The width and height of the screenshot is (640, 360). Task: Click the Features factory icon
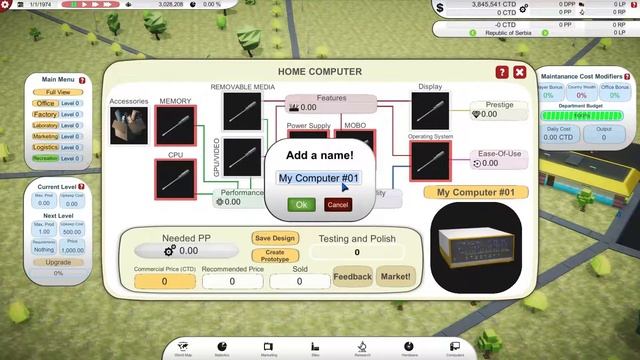[294, 108]
